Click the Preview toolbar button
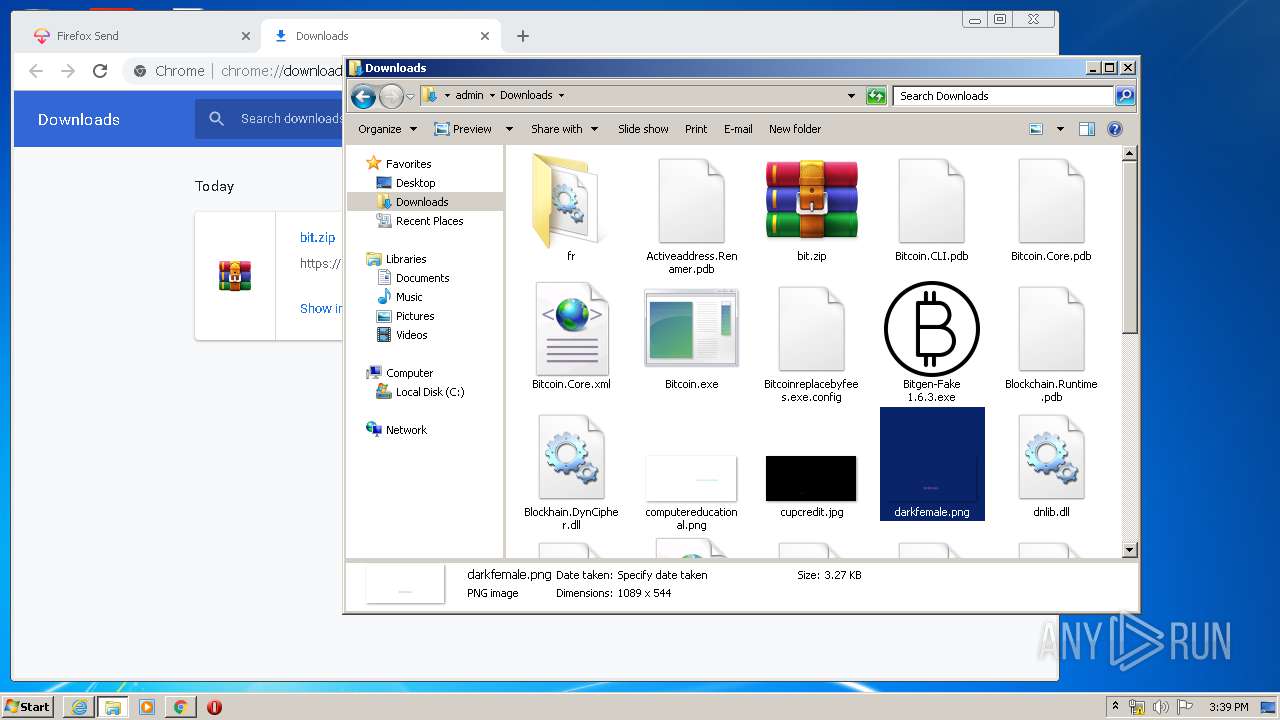 pyautogui.click(x=463, y=129)
